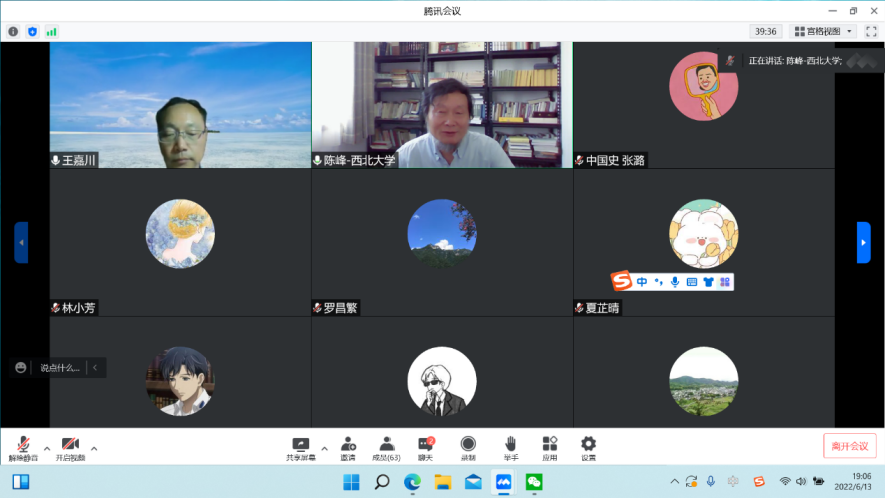Open meeting 设置 settings gear
885x498 pixels.
[588, 446]
